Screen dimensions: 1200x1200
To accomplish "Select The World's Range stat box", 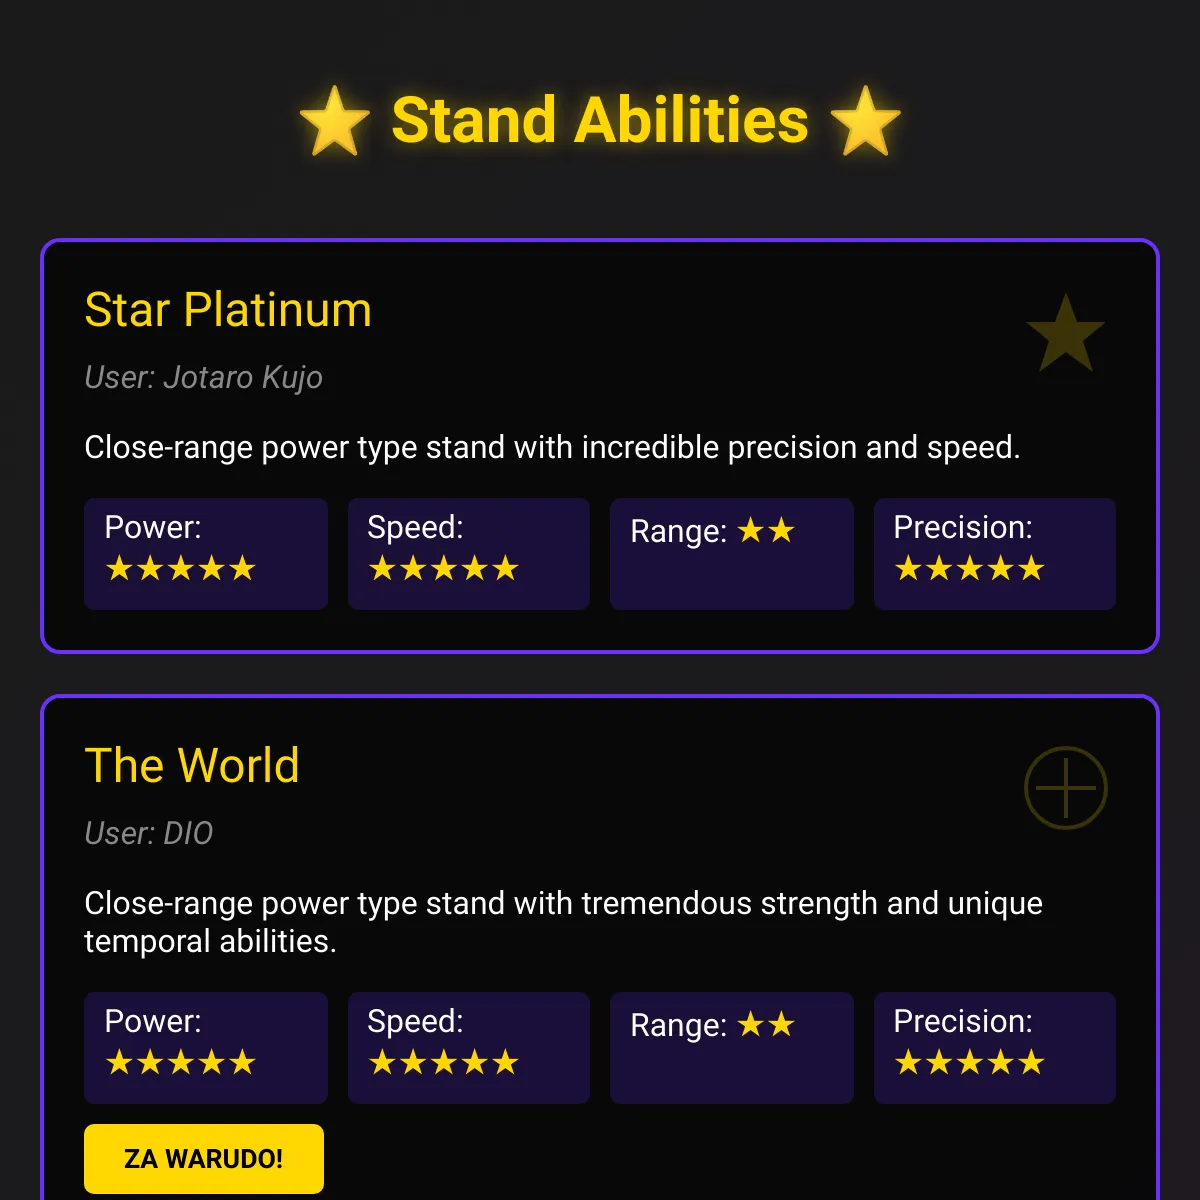I will tap(732, 1048).
